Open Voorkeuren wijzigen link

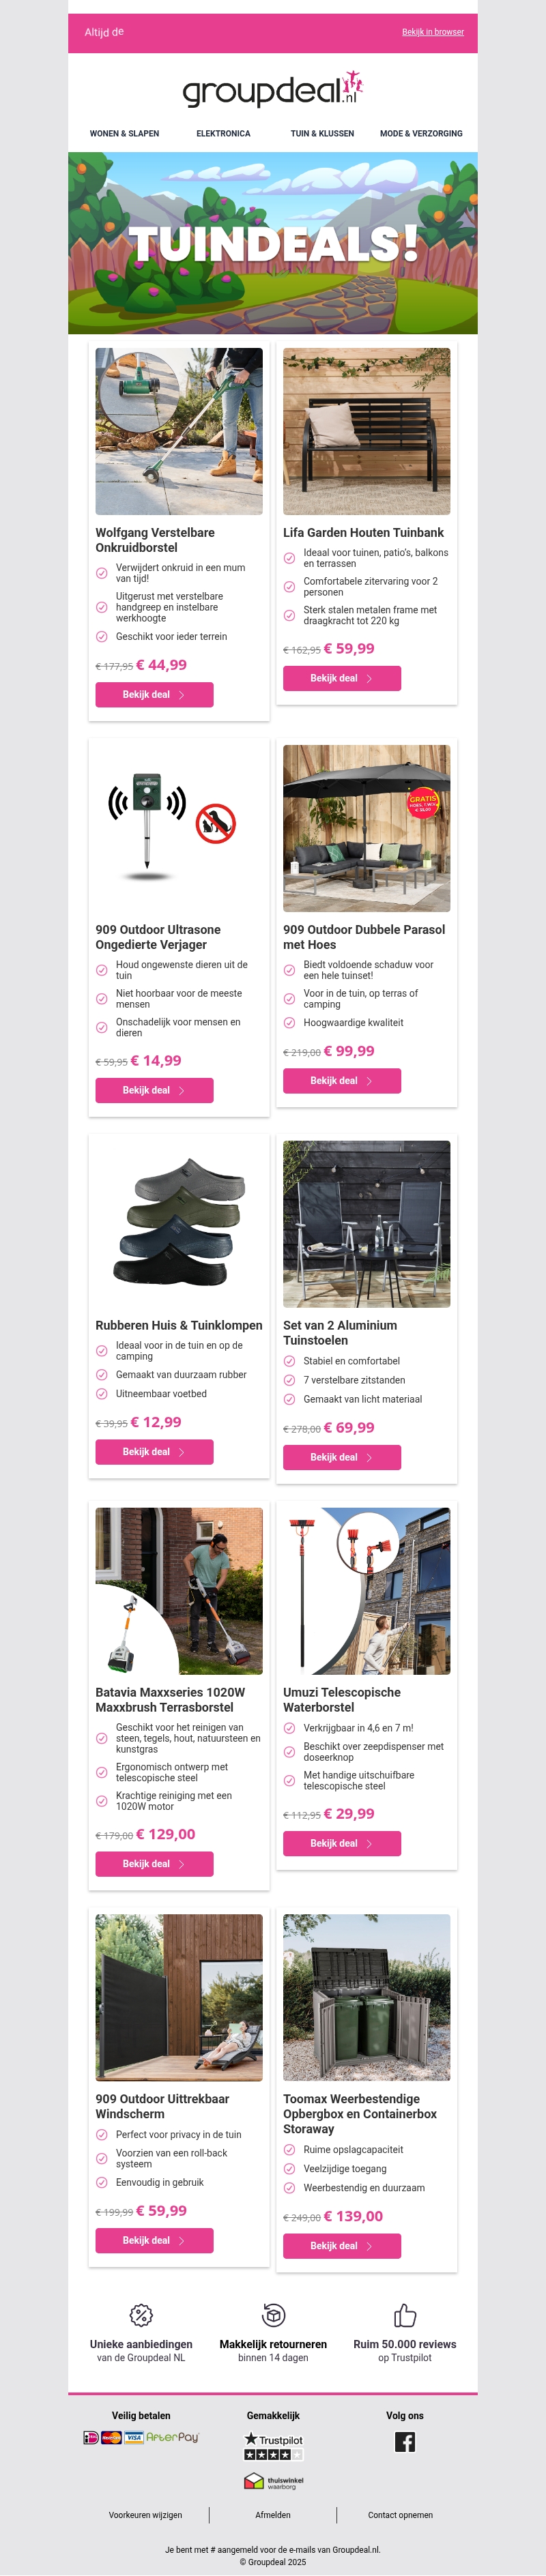pos(146,2514)
